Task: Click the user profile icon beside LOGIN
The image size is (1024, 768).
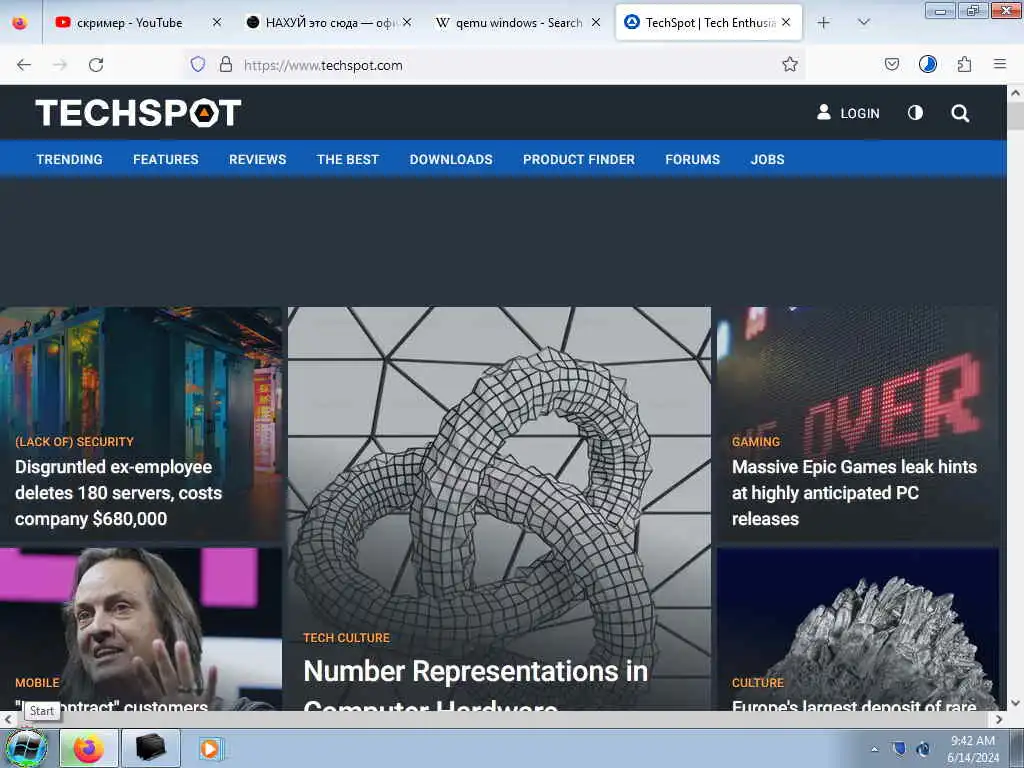Action: [824, 112]
